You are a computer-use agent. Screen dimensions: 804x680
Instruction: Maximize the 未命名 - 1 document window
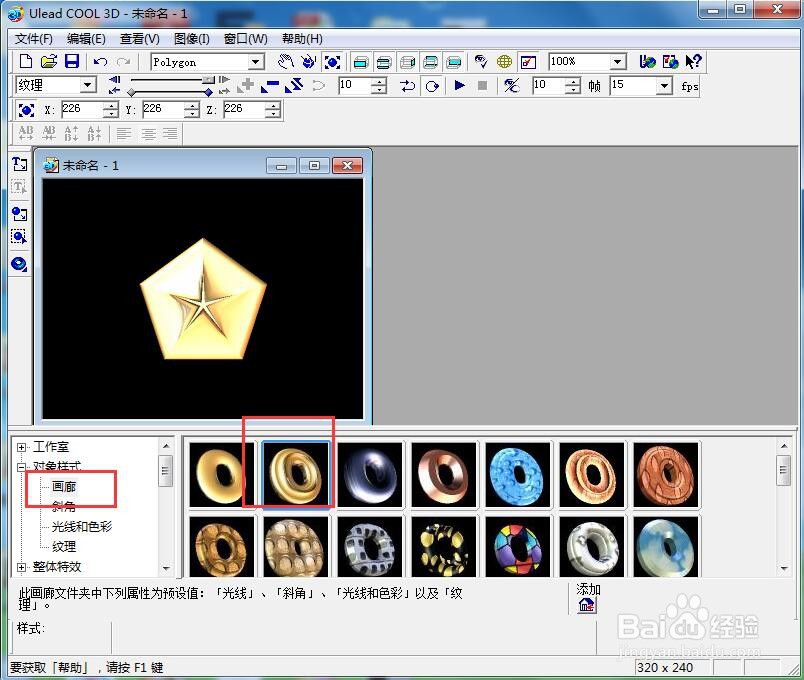click(x=314, y=166)
